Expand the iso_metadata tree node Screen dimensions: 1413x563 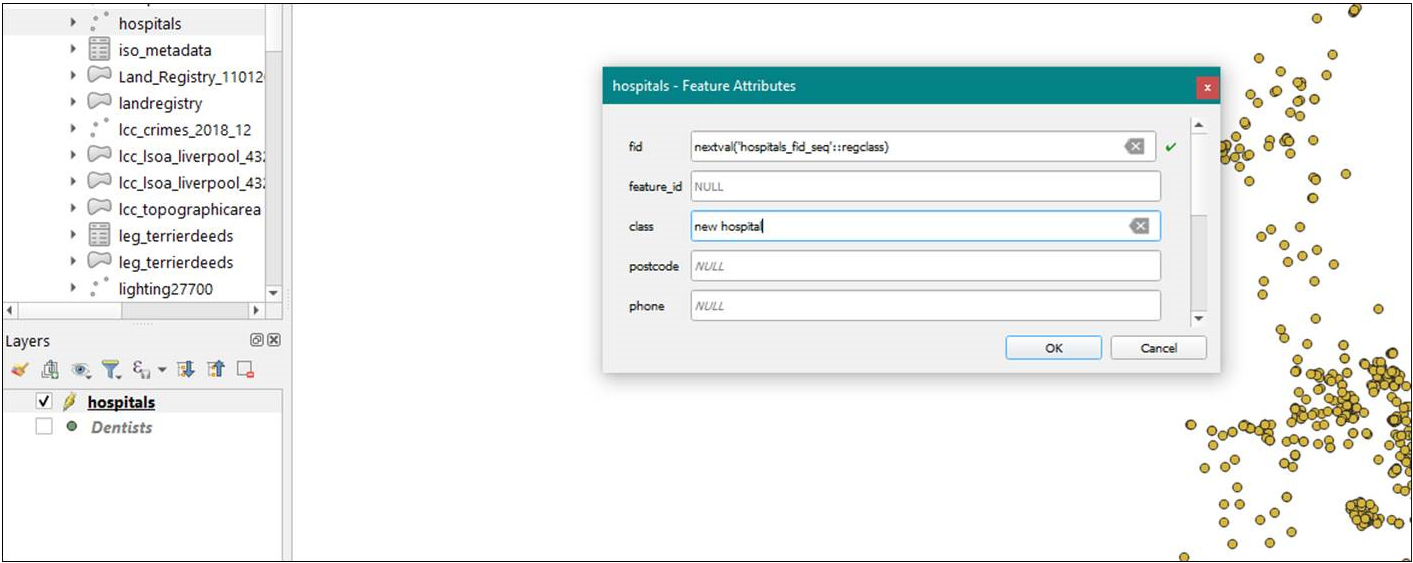(x=73, y=49)
